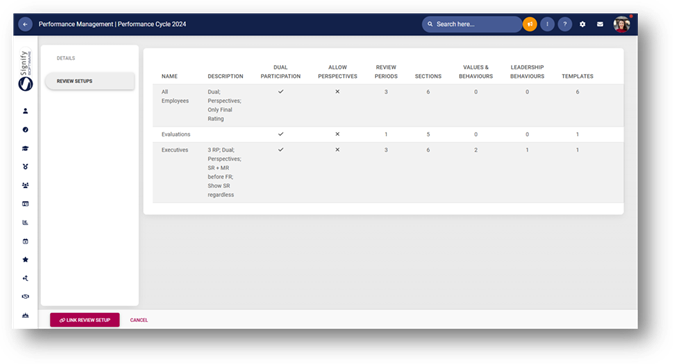Click the Review Periods column header
Screen dimensions: 673x364
click(386, 72)
